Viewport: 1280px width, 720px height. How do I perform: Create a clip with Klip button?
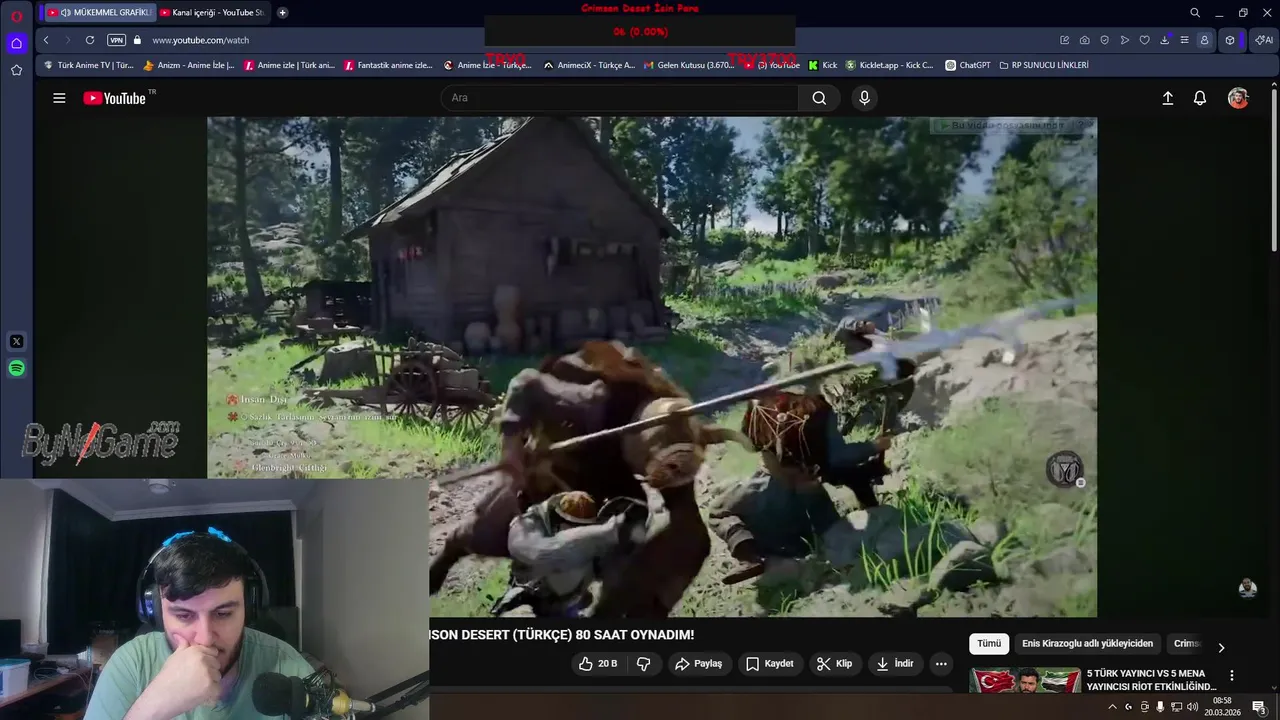tap(834, 663)
